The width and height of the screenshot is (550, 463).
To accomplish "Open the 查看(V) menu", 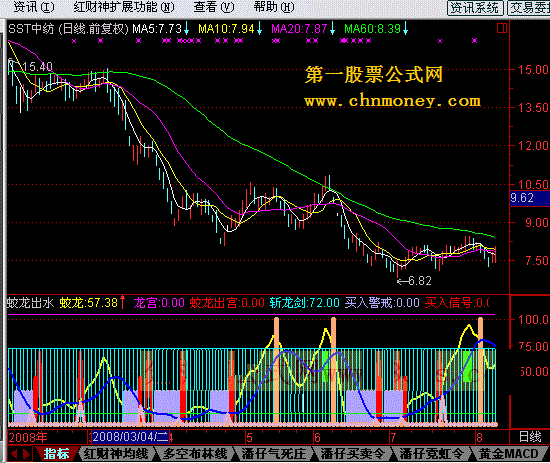I will 214,7.
